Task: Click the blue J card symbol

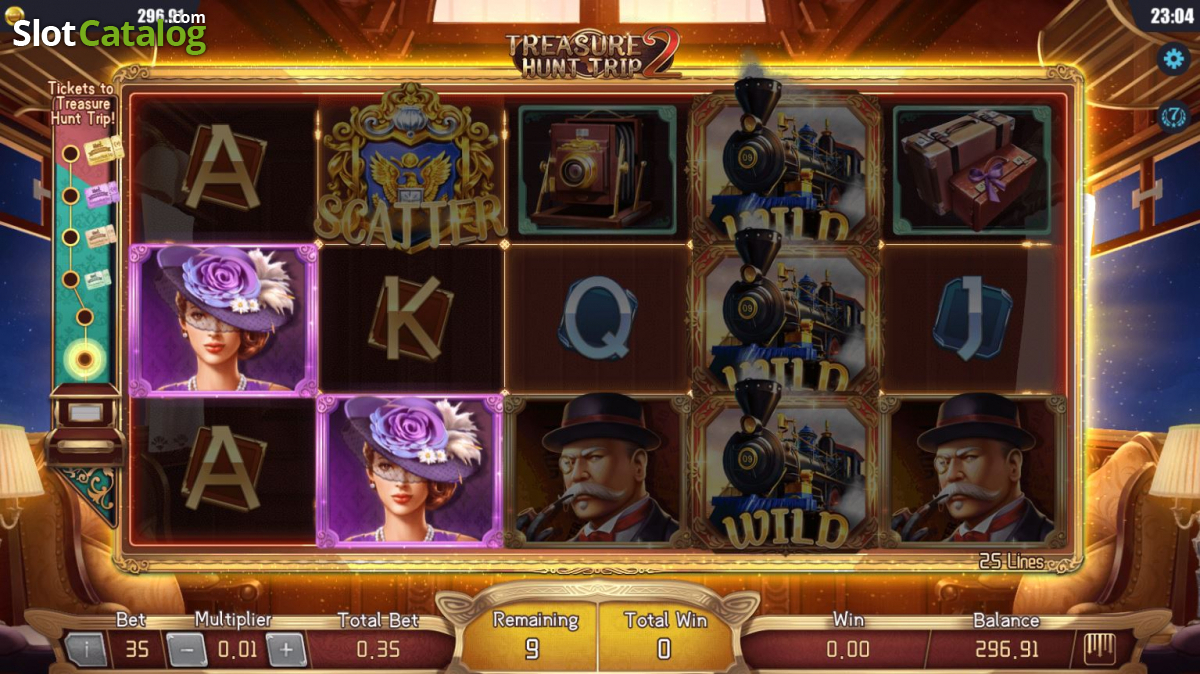Action: 972,320
